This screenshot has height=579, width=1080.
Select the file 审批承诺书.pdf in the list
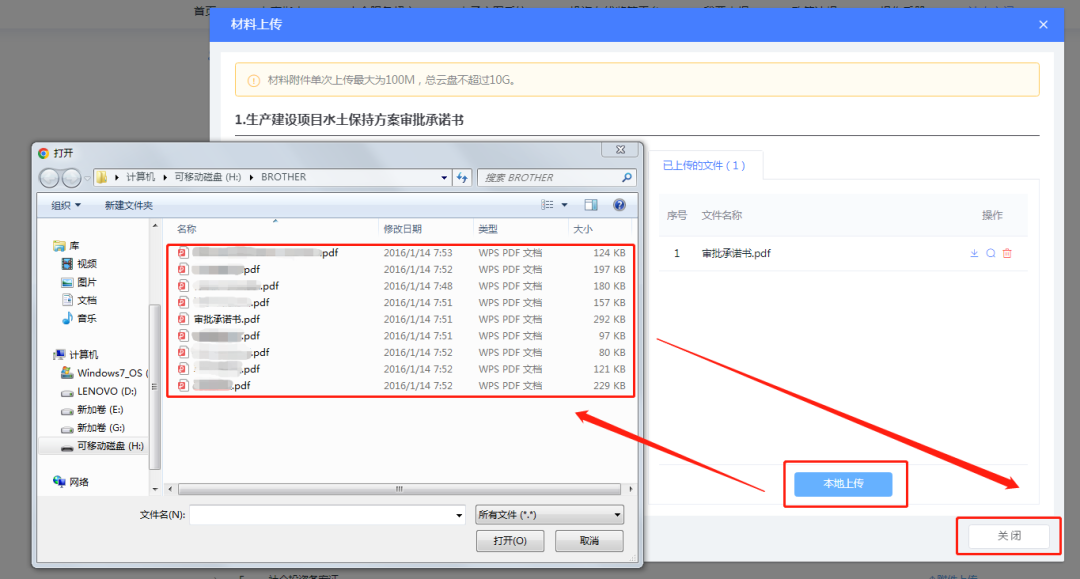(401, 319)
